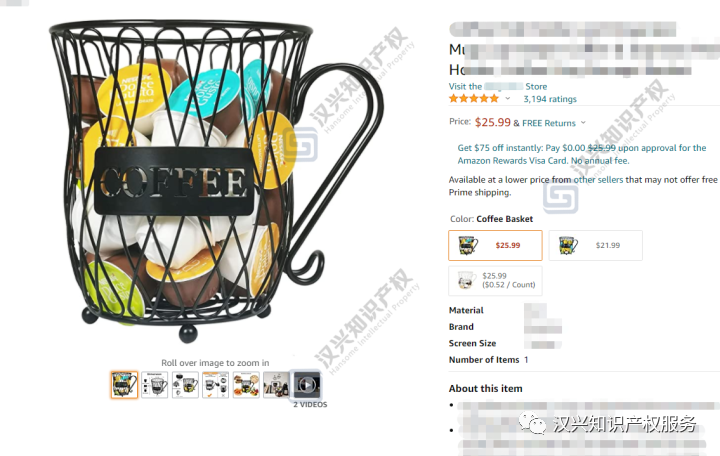This screenshot has width=720, height=456.
Task: Click the 2 VIDEOS label
Action: coord(310,405)
